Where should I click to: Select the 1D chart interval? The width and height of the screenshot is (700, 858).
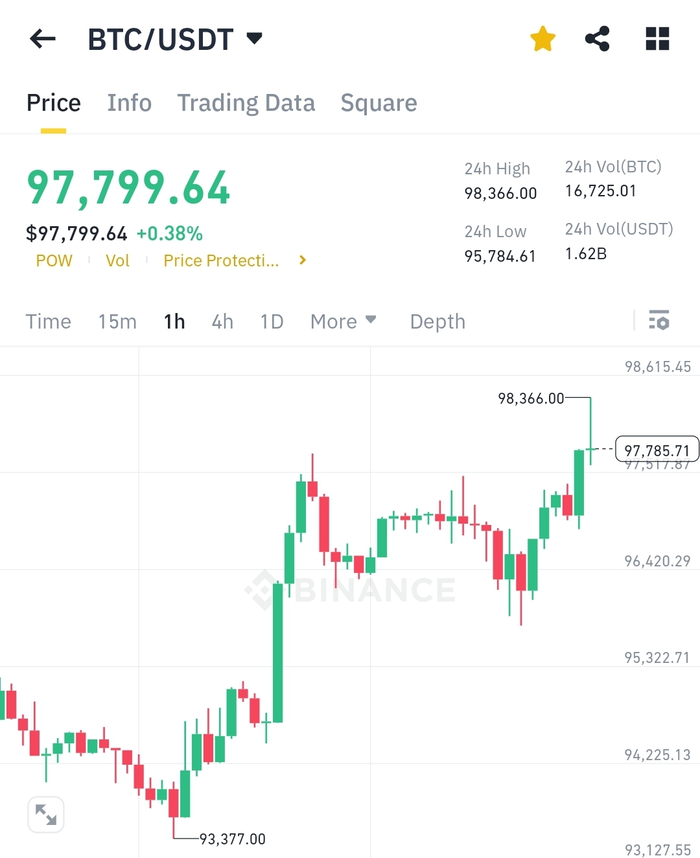272,321
